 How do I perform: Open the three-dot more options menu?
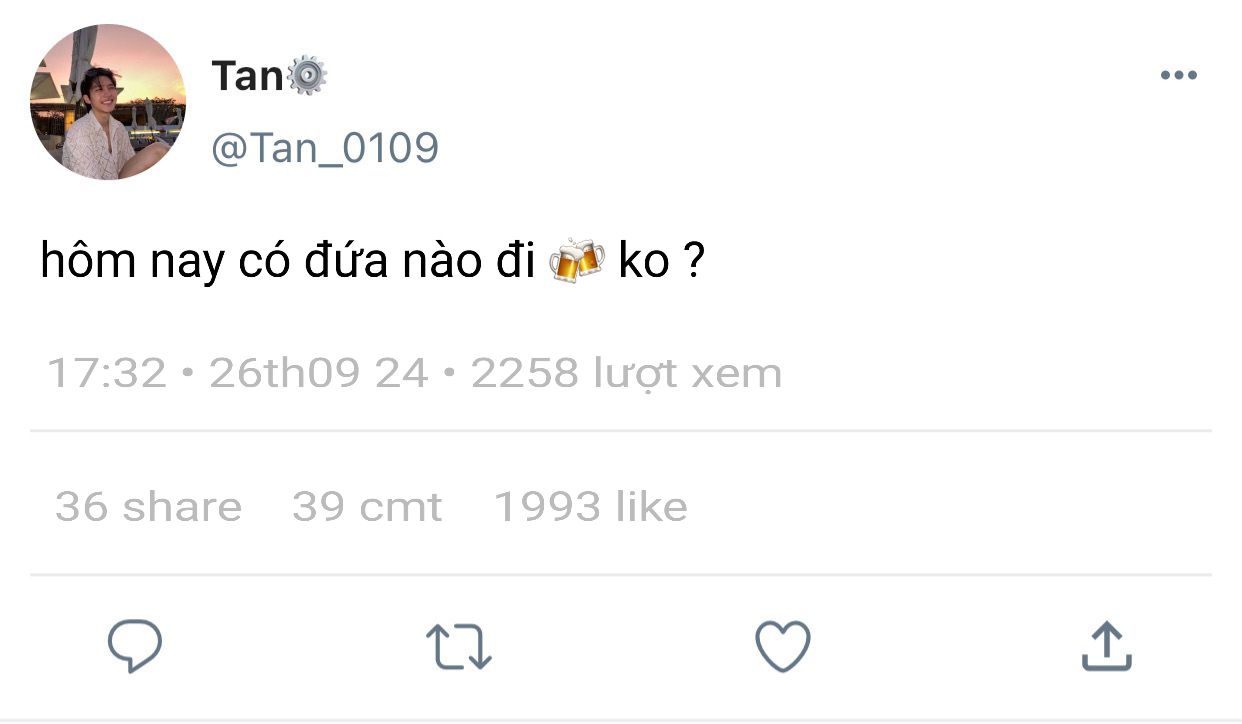tap(1179, 75)
